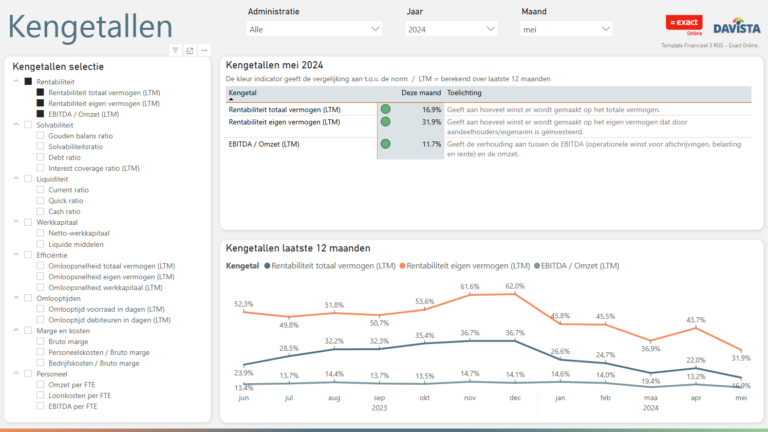Click the 31,9% value in Deze maand column
Screen dimensions: 768x432
click(432, 122)
